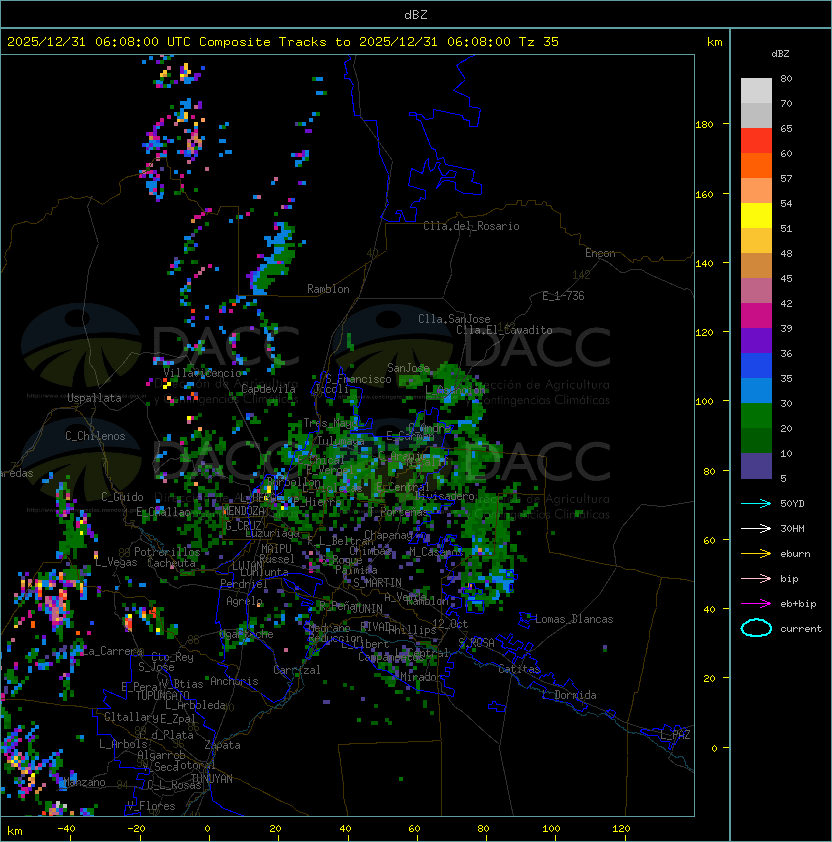
Task: Click the yellow eburn arrow icon
Action: 756,554
